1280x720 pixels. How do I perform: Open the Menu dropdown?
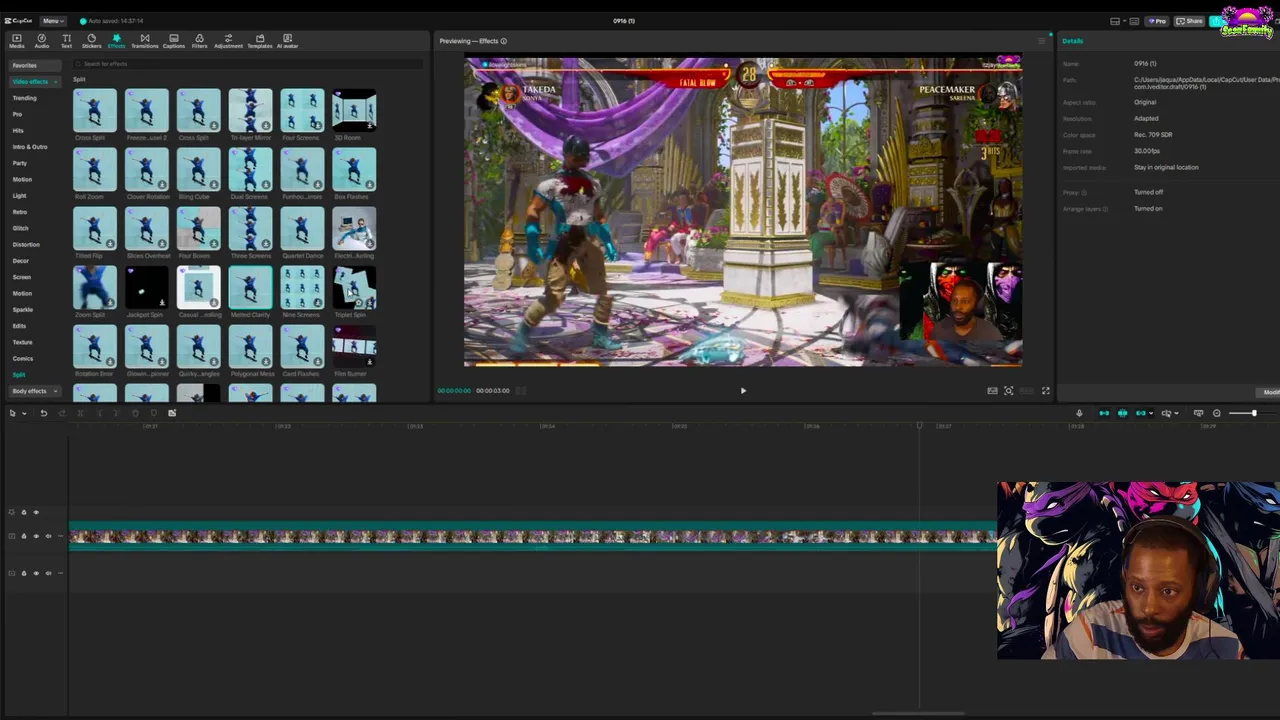point(53,21)
